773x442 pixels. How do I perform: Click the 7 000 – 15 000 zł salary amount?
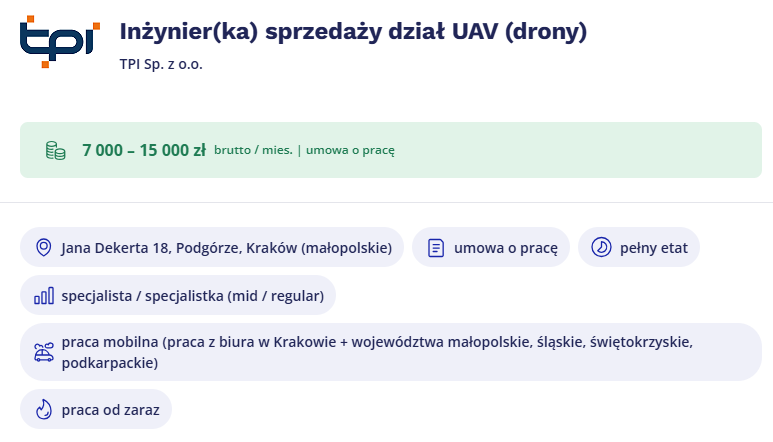point(144,150)
